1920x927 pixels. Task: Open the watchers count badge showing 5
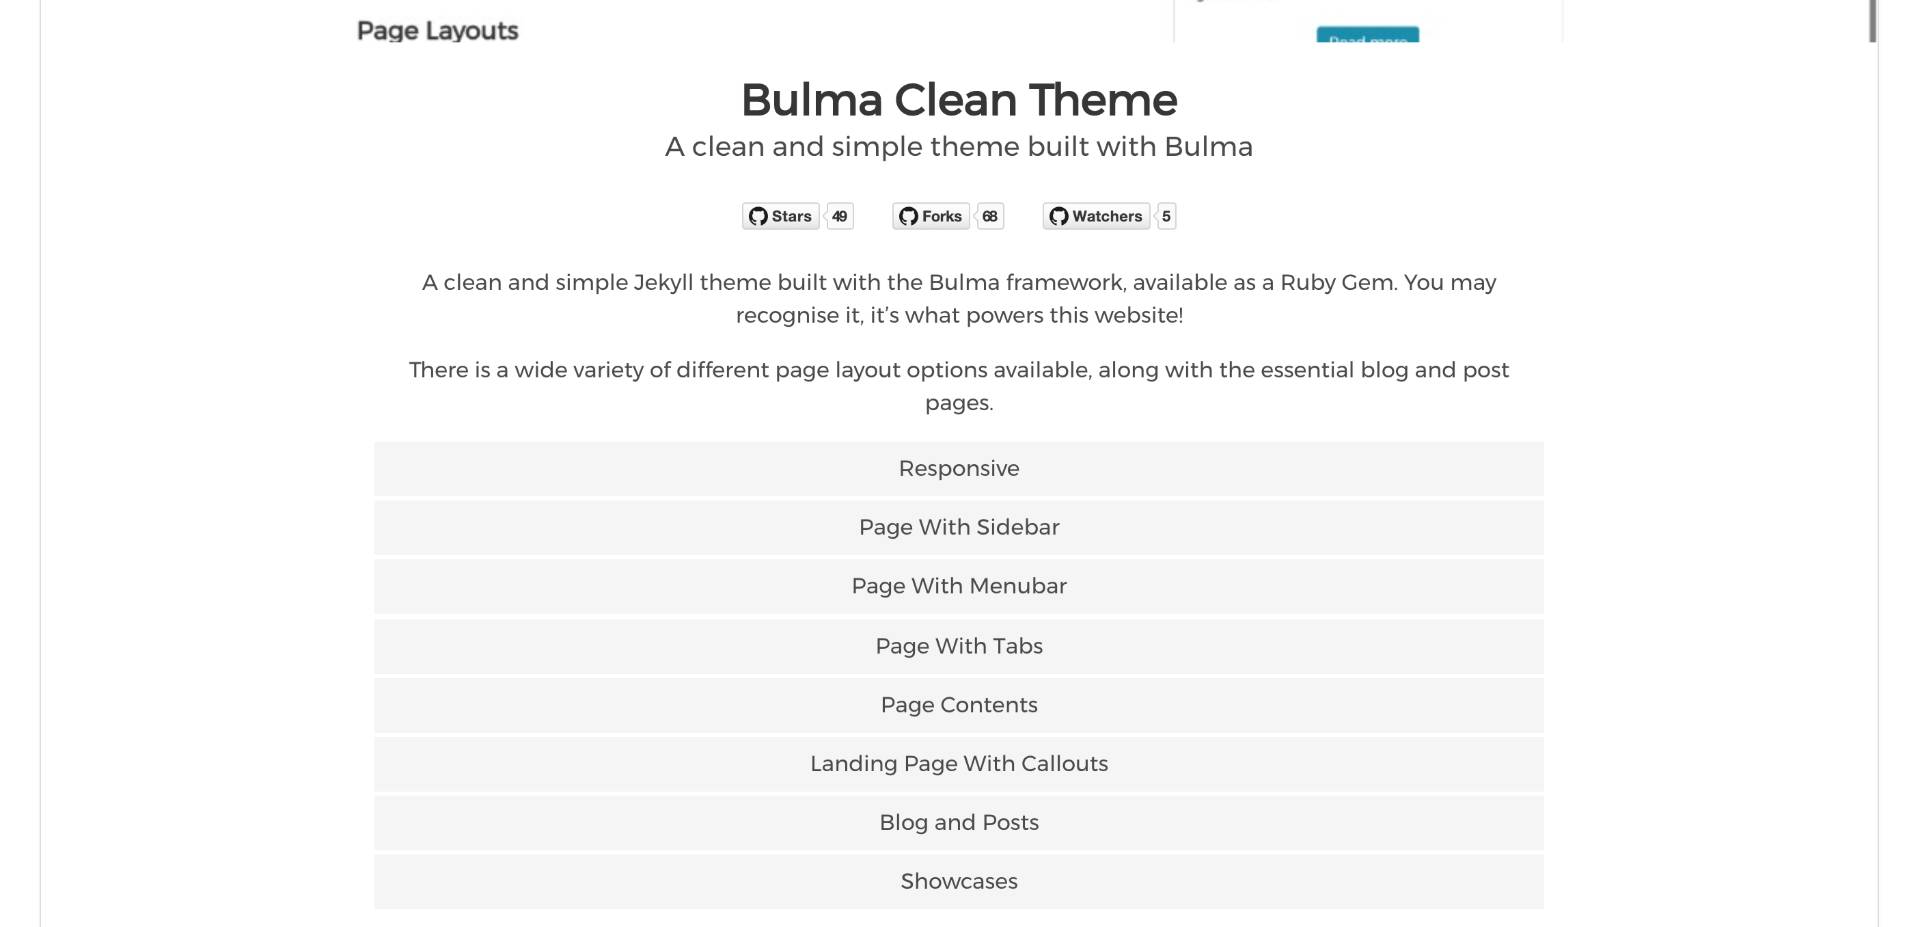pos(1166,216)
